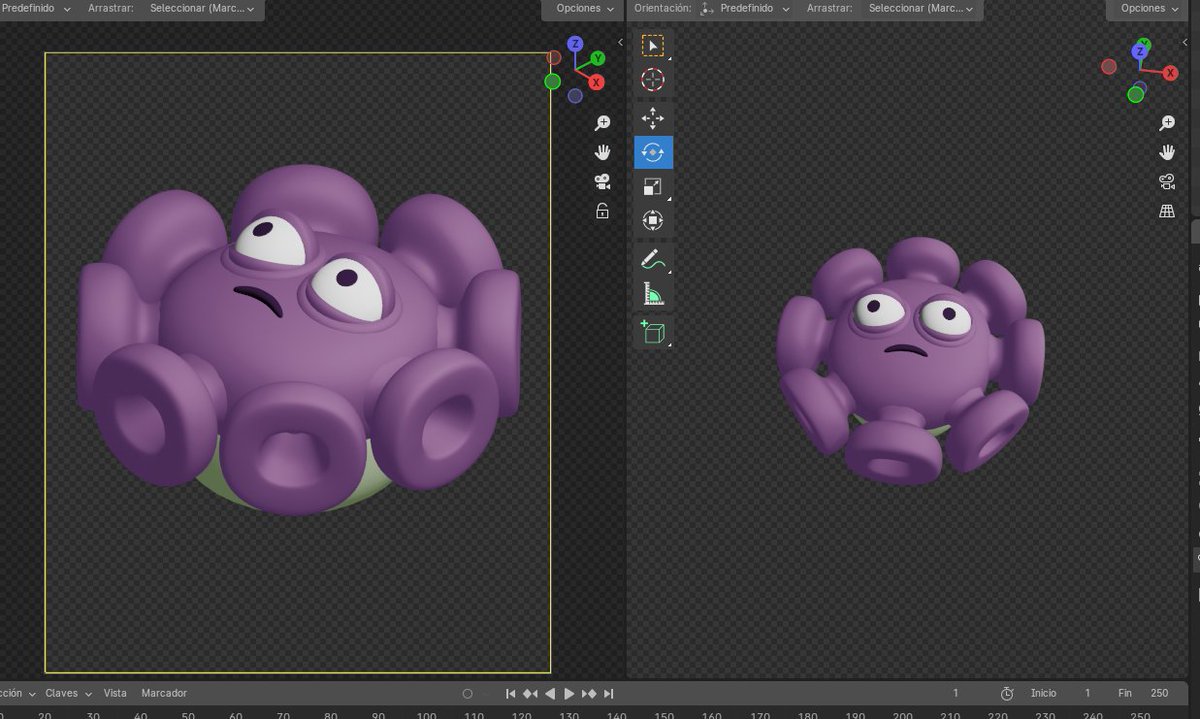
Task: Click the zoom magnifier in left viewport
Action: 602,123
